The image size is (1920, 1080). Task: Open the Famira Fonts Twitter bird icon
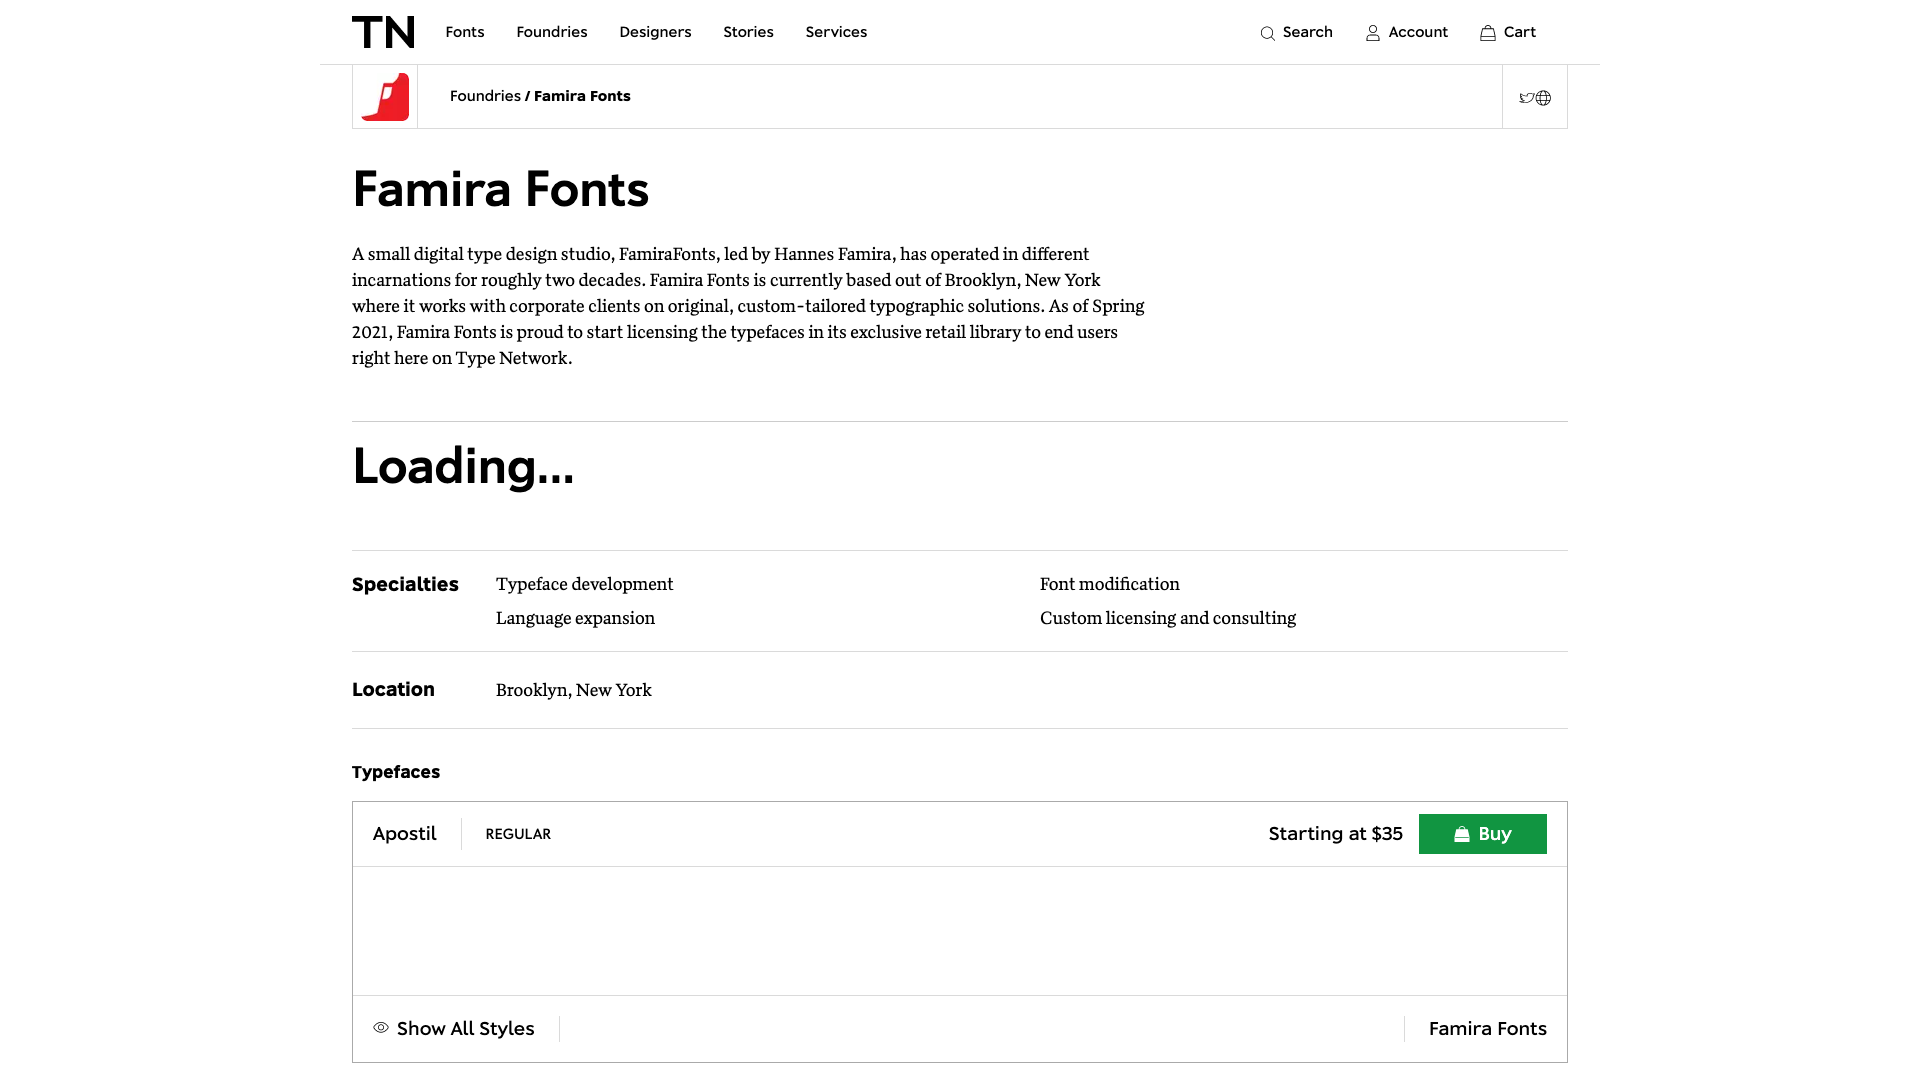pyautogui.click(x=1526, y=98)
